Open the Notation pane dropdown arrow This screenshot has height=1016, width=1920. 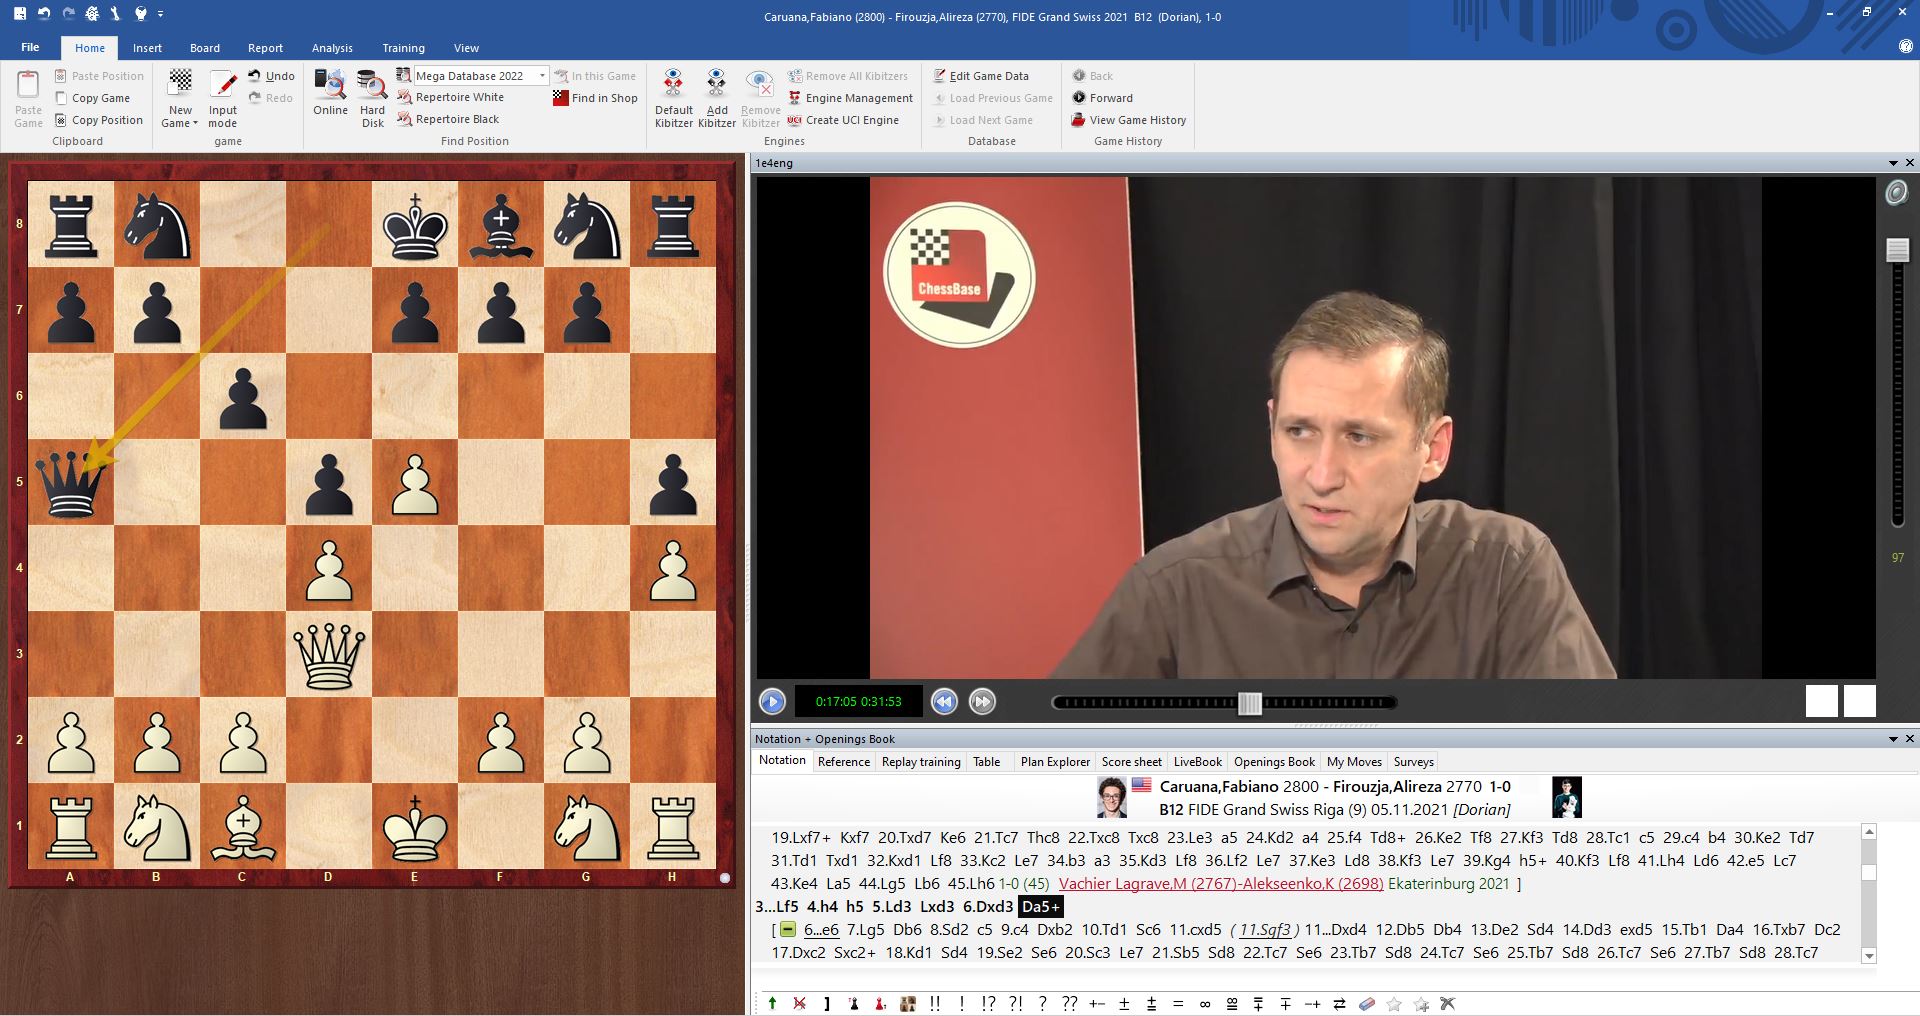coord(1893,739)
